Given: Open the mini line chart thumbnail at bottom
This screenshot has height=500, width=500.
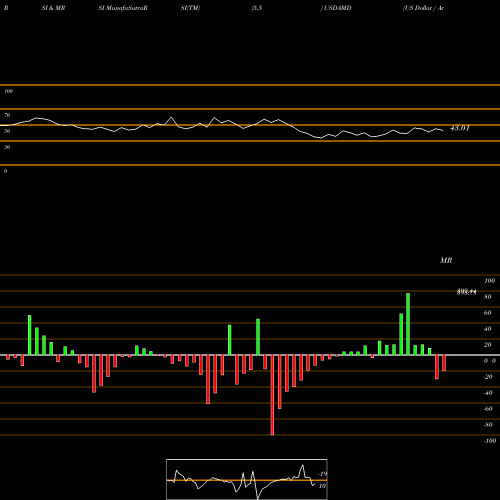Looking at the screenshot, I should [x=247, y=479].
